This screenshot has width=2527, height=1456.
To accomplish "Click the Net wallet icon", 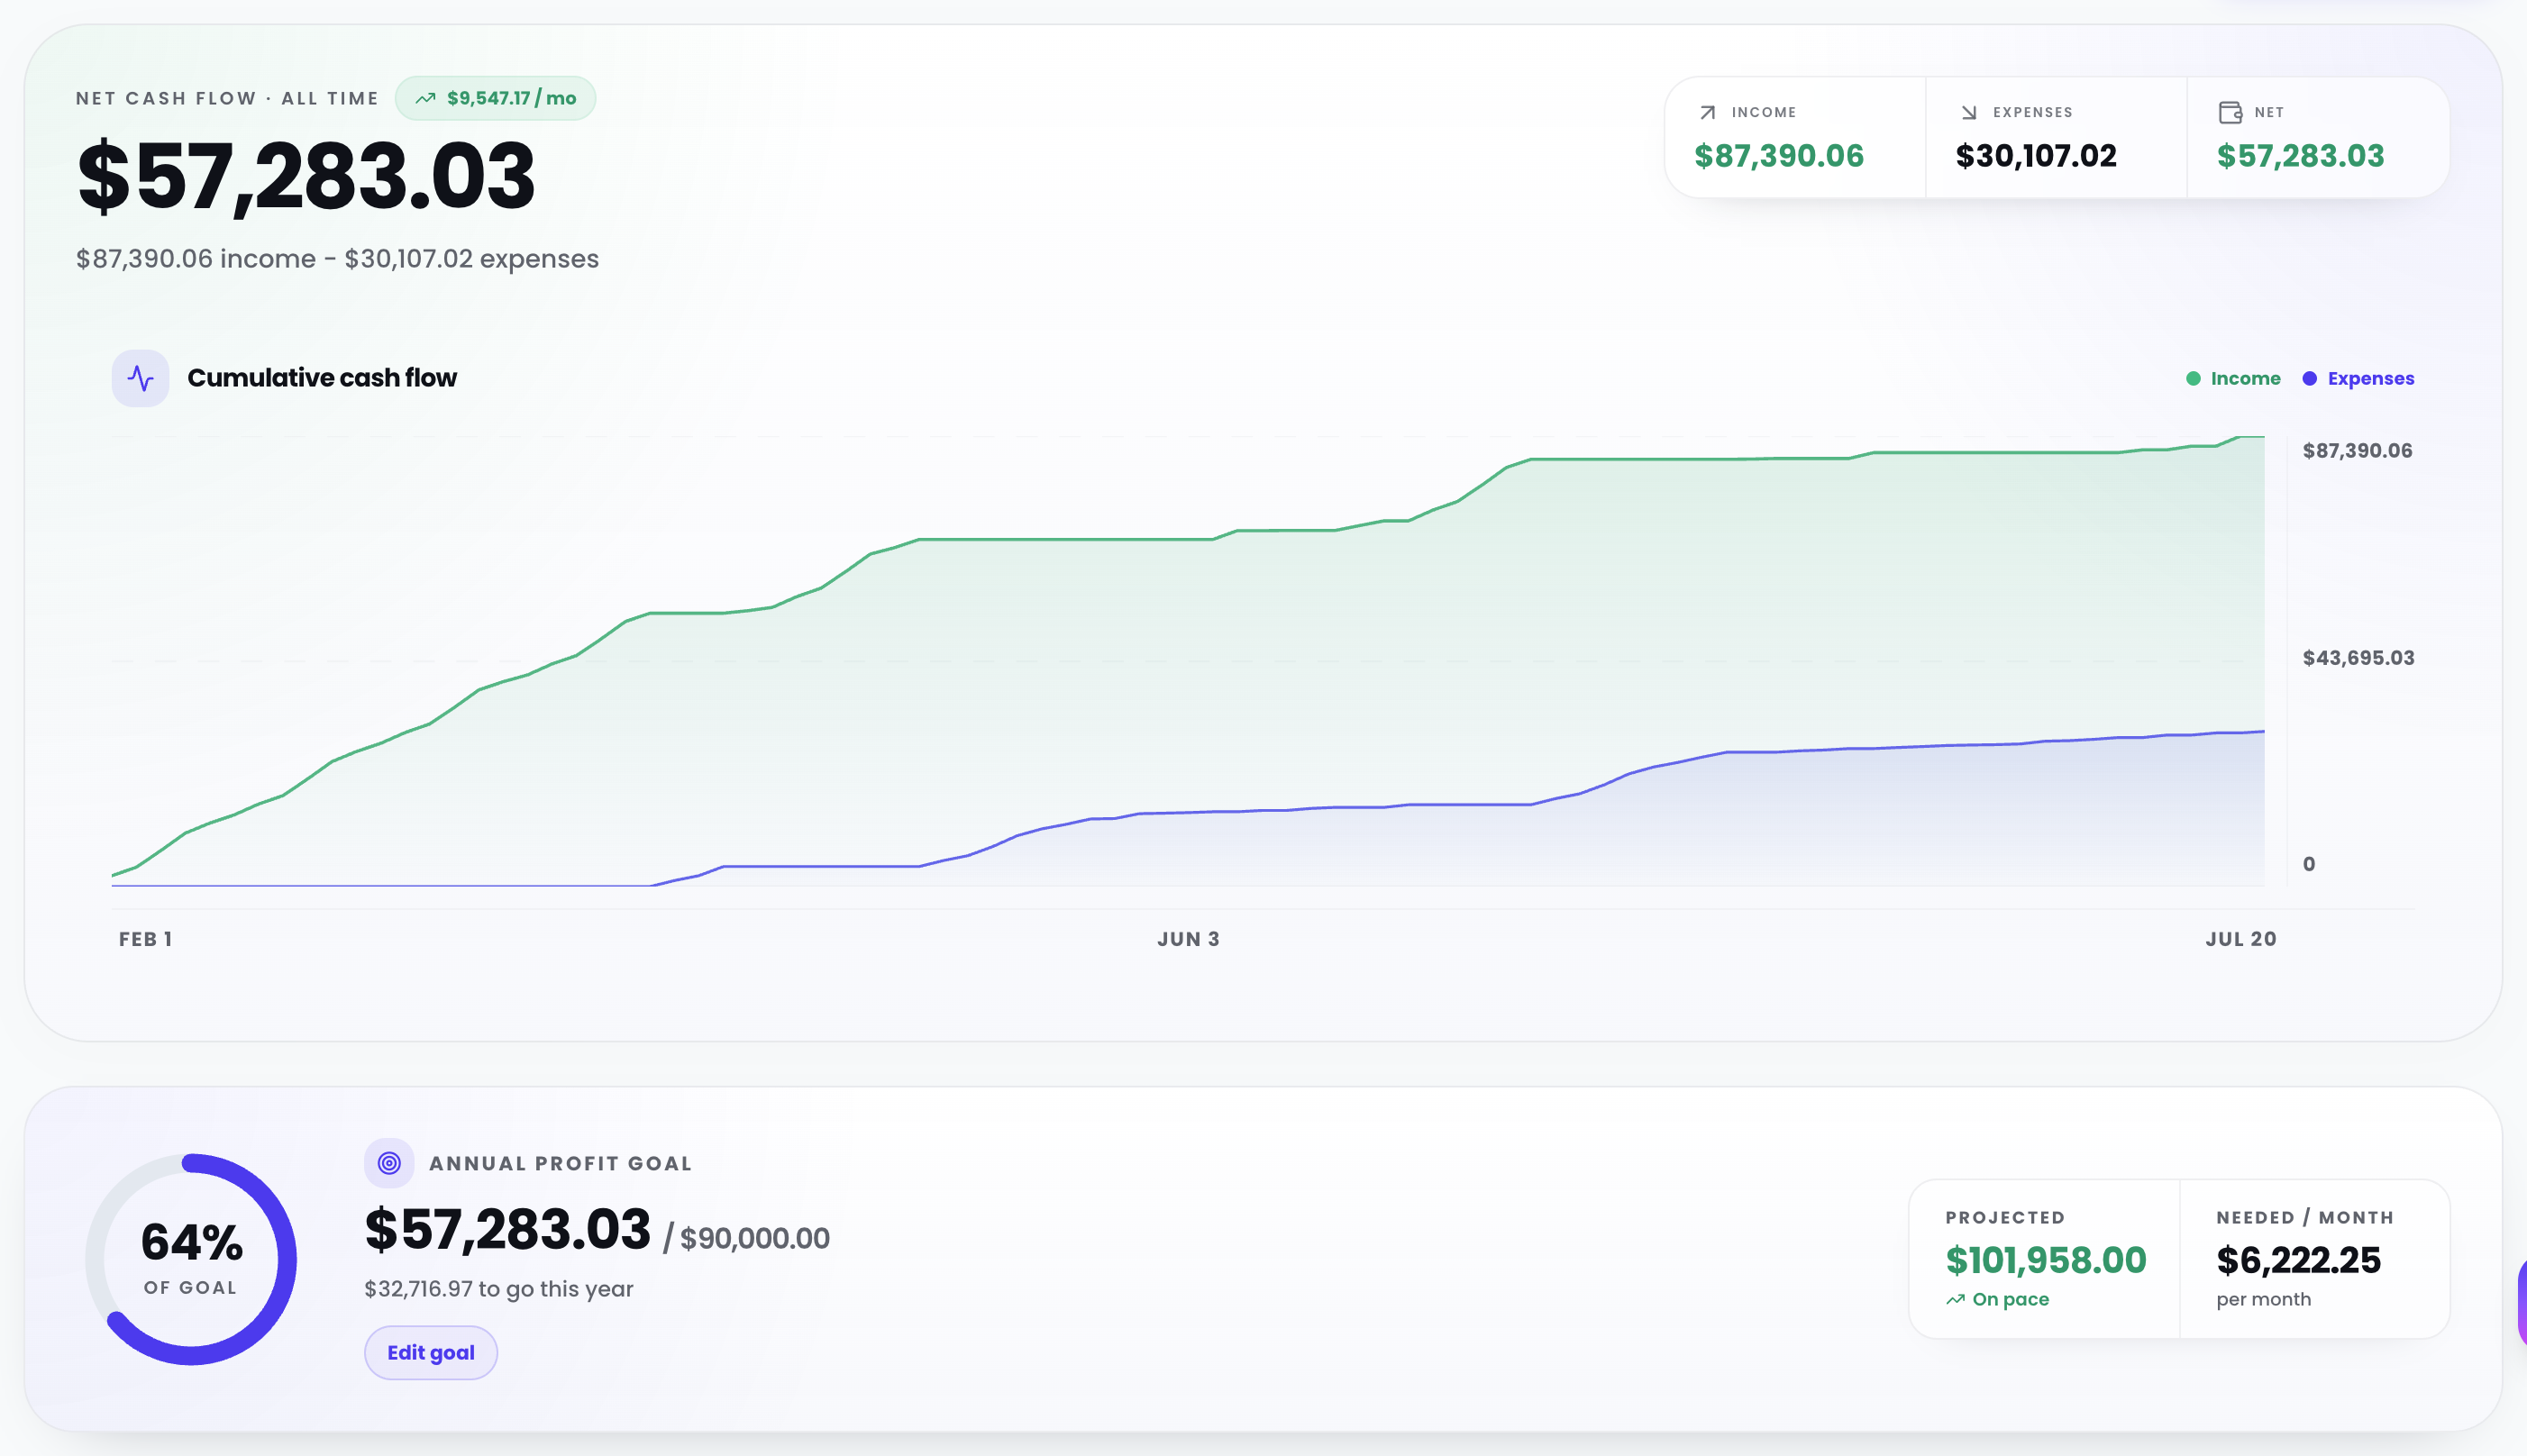I will (x=2230, y=112).
